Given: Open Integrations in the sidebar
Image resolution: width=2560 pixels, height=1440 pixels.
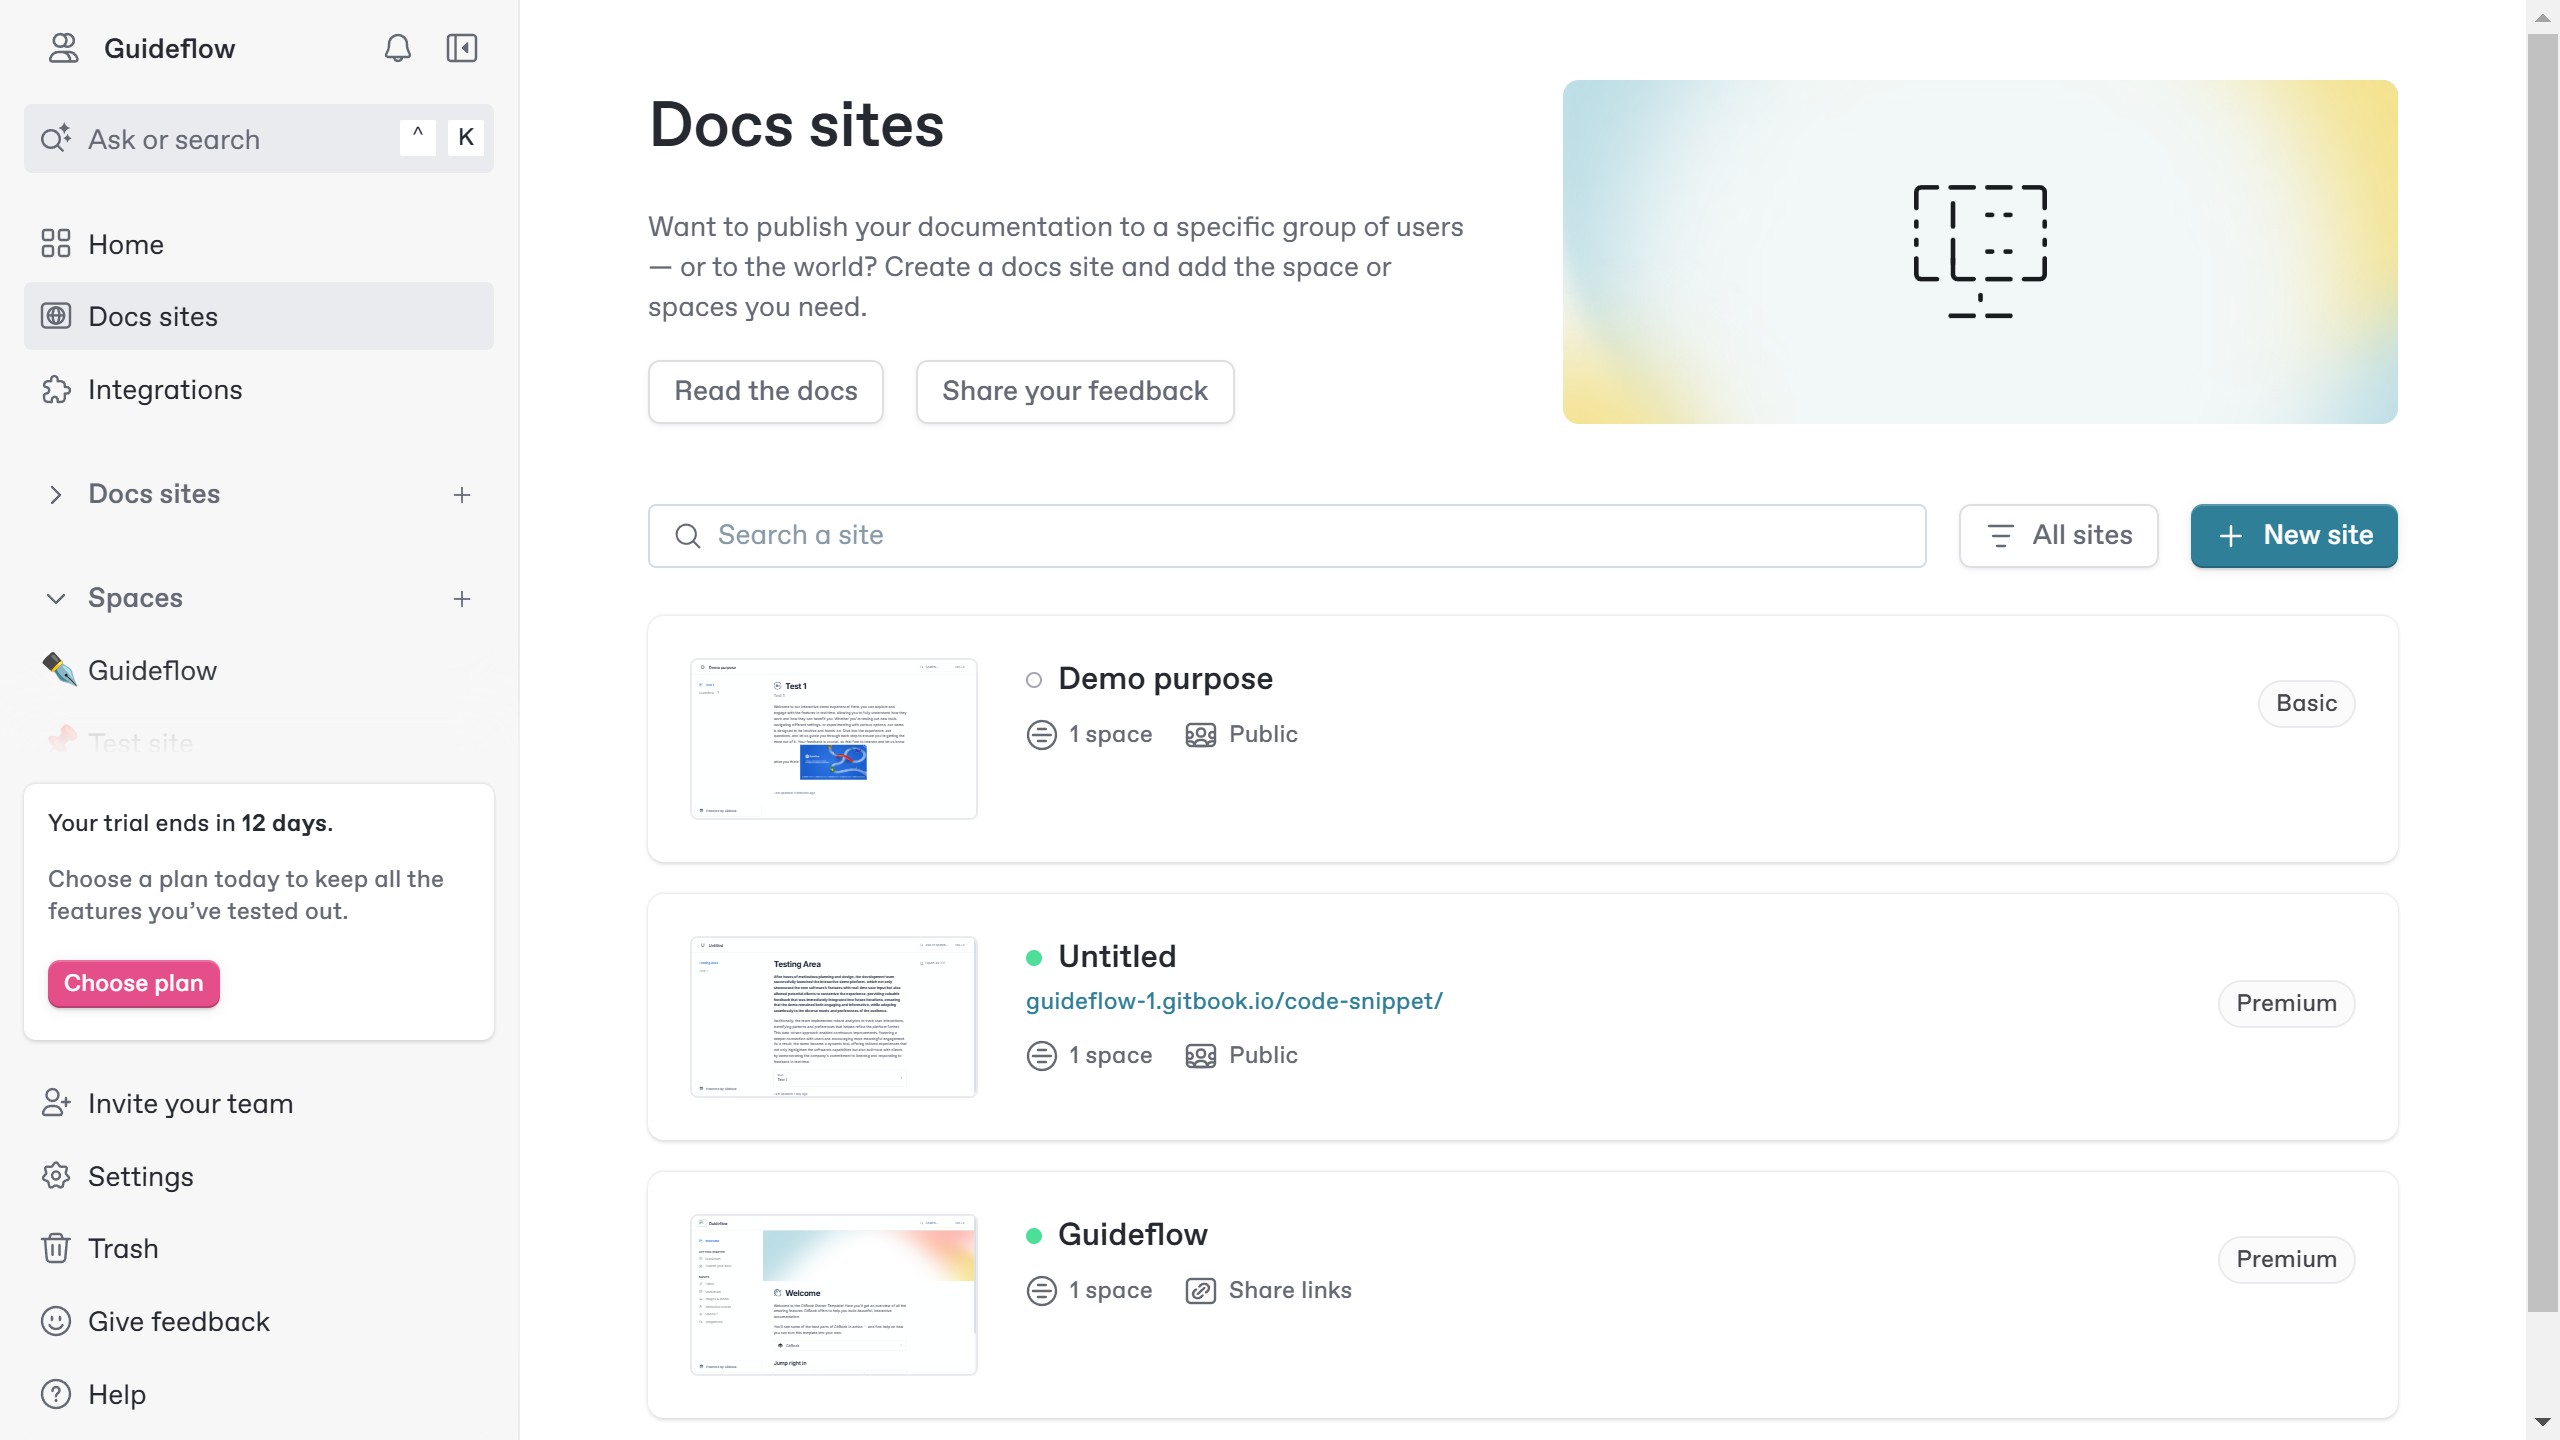Looking at the screenshot, I should 259,389.
